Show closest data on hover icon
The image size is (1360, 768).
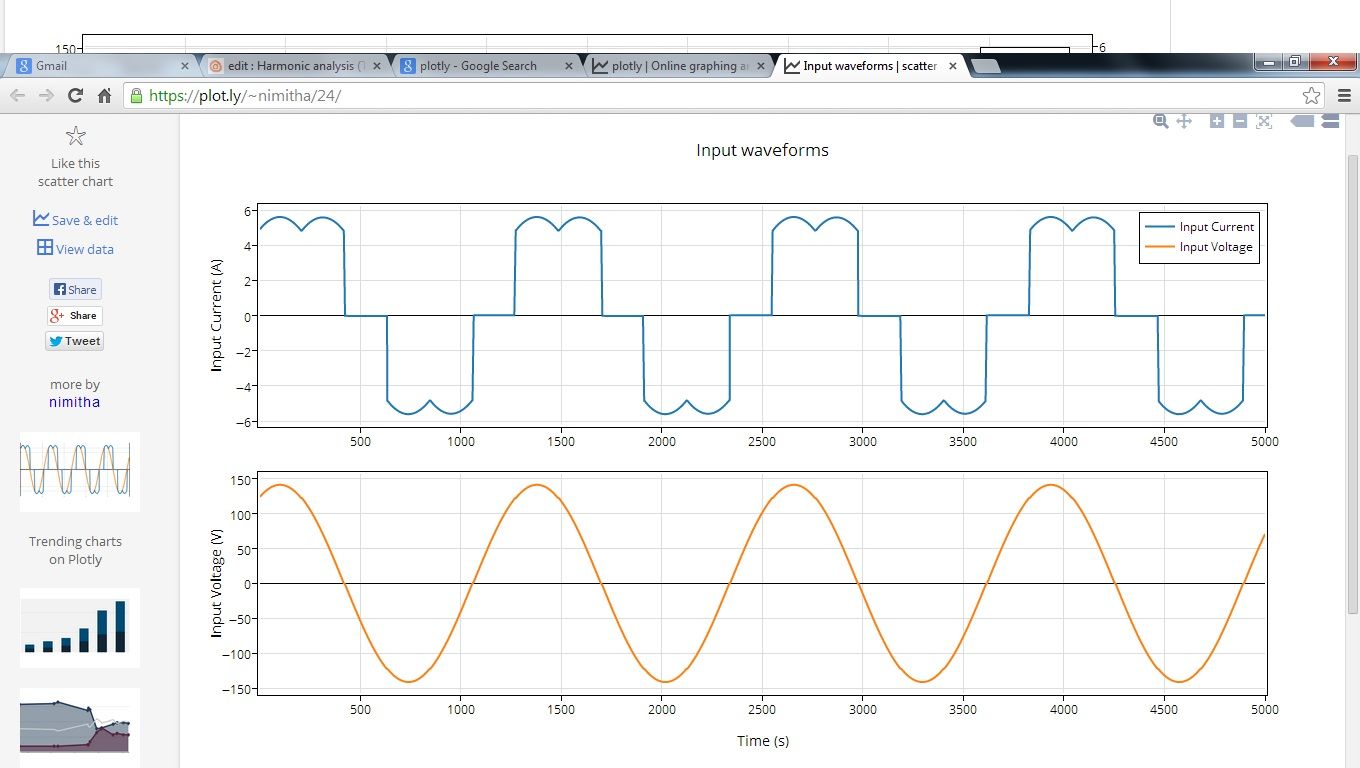(1302, 121)
